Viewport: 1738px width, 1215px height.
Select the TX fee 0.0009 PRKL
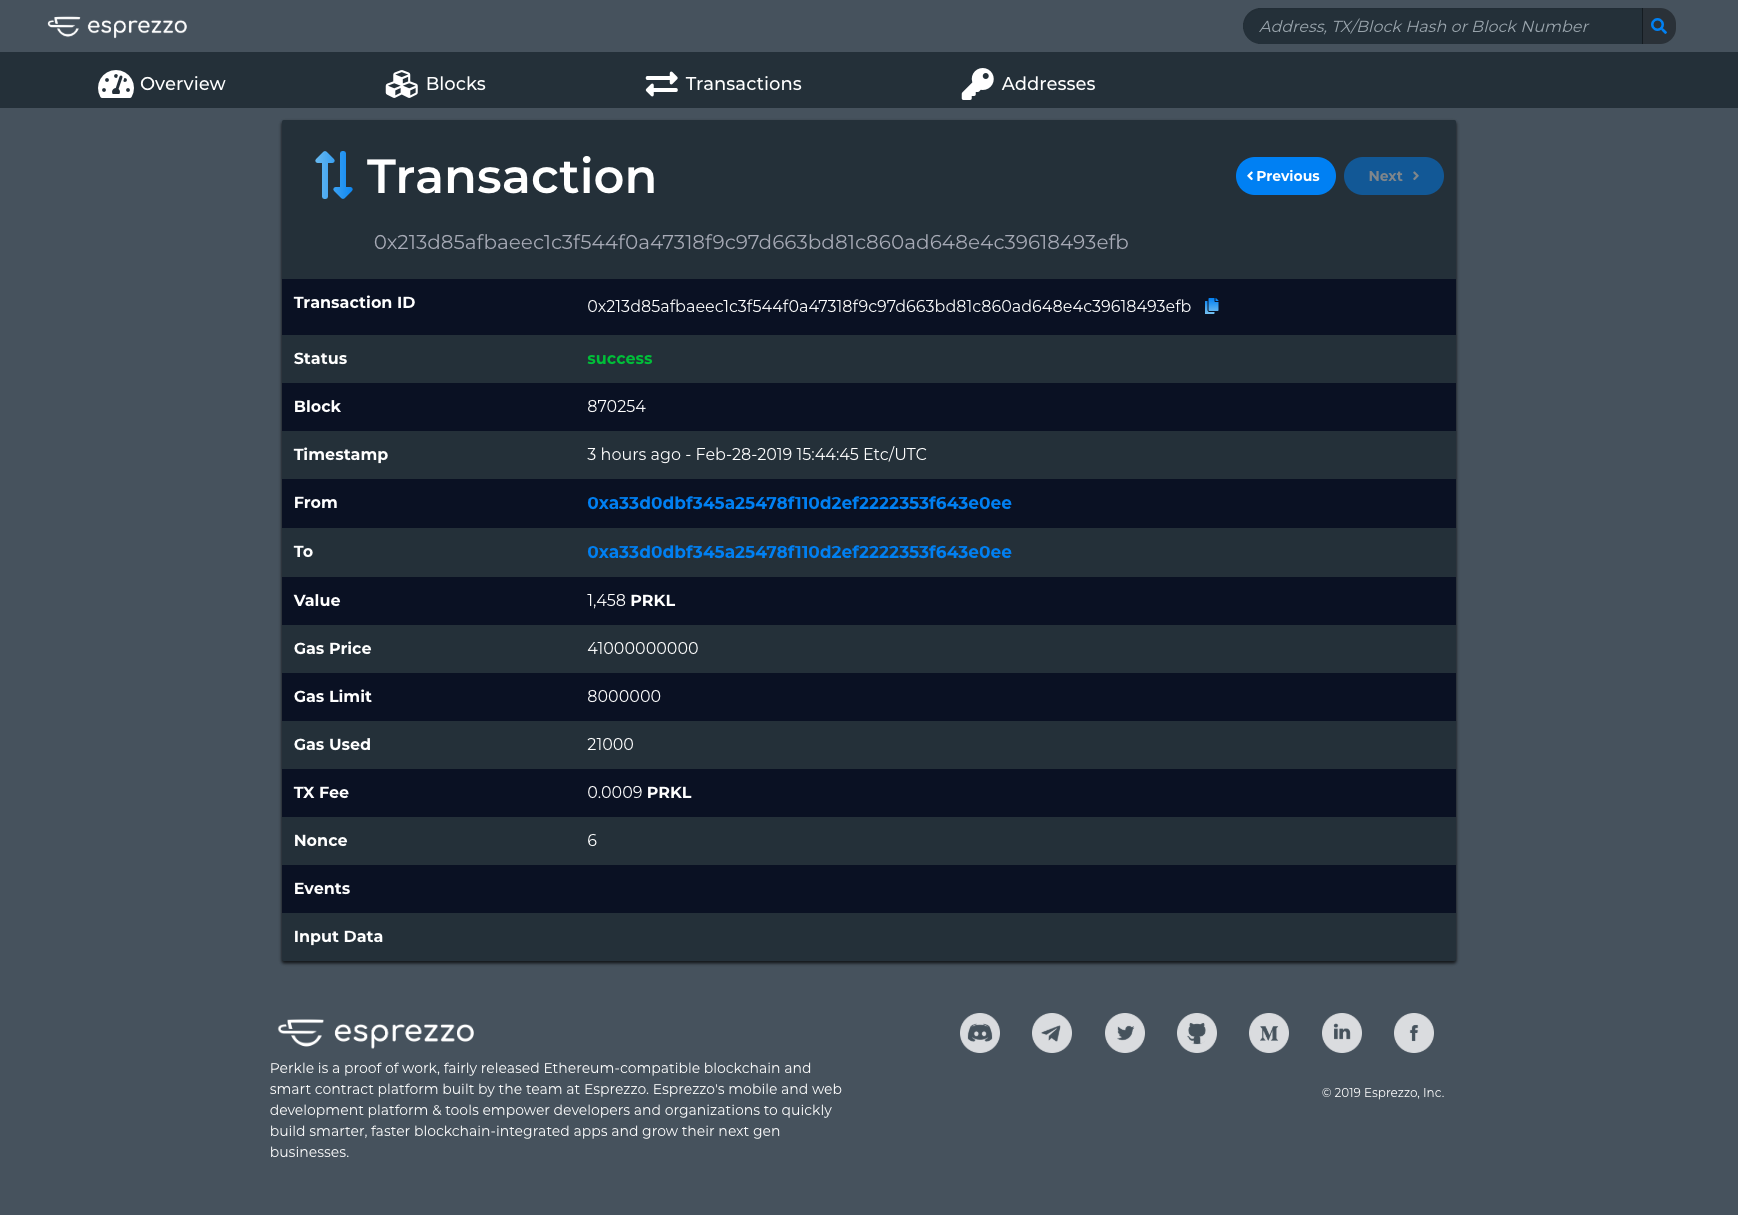(x=639, y=792)
